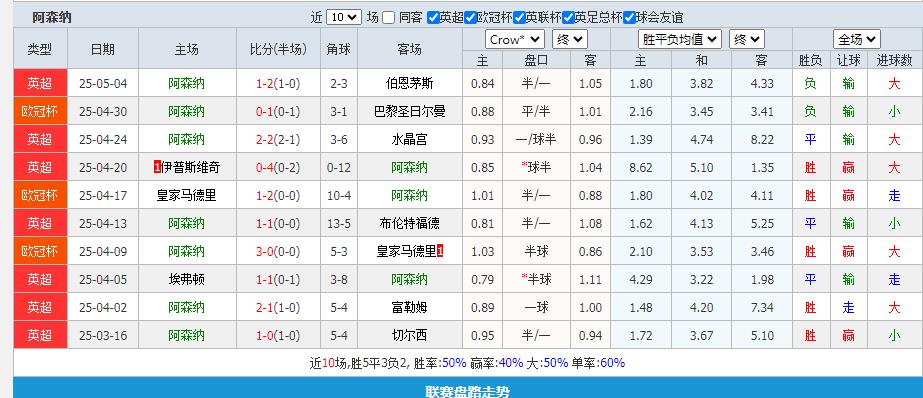Open 埃弗顿 home team link
This screenshot has width=923, height=398.
[x=187, y=279]
